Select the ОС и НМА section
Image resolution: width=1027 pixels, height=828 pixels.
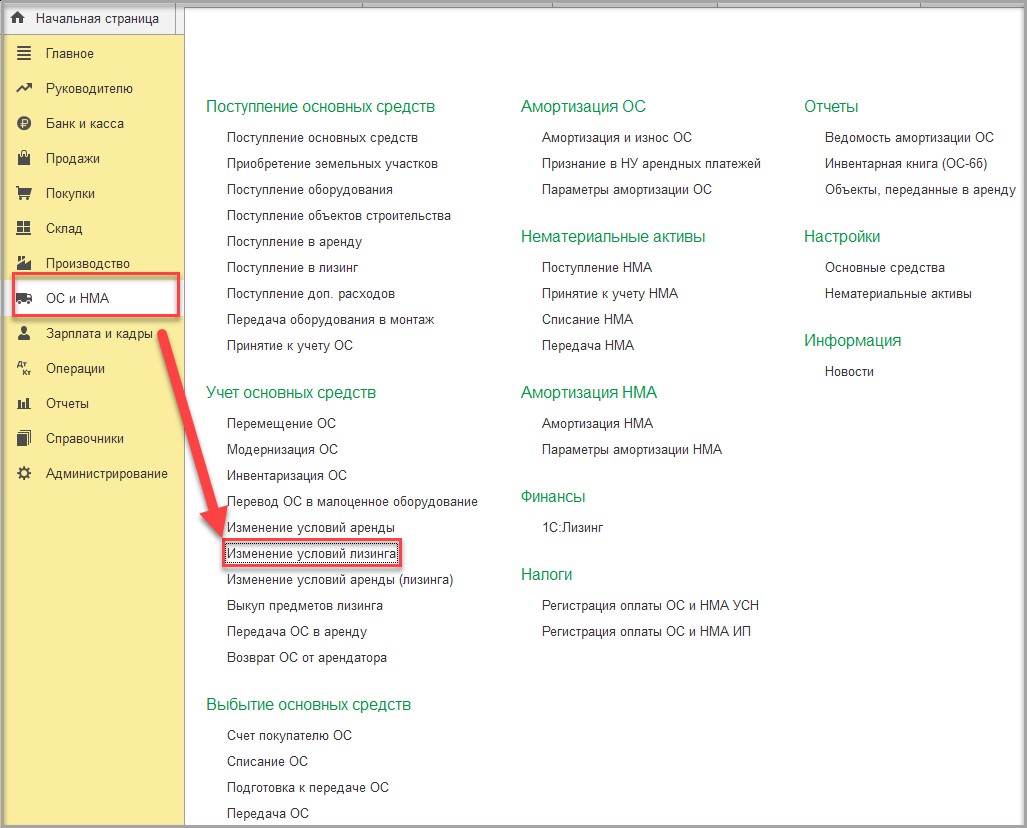point(77,298)
